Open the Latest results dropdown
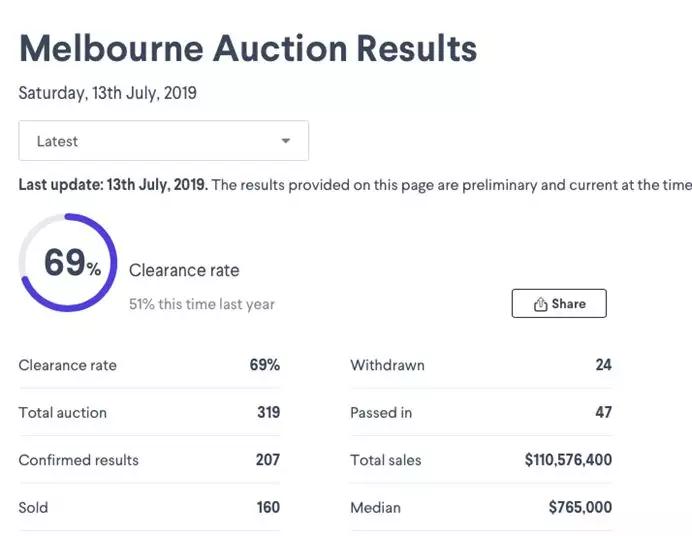 click(x=163, y=141)
